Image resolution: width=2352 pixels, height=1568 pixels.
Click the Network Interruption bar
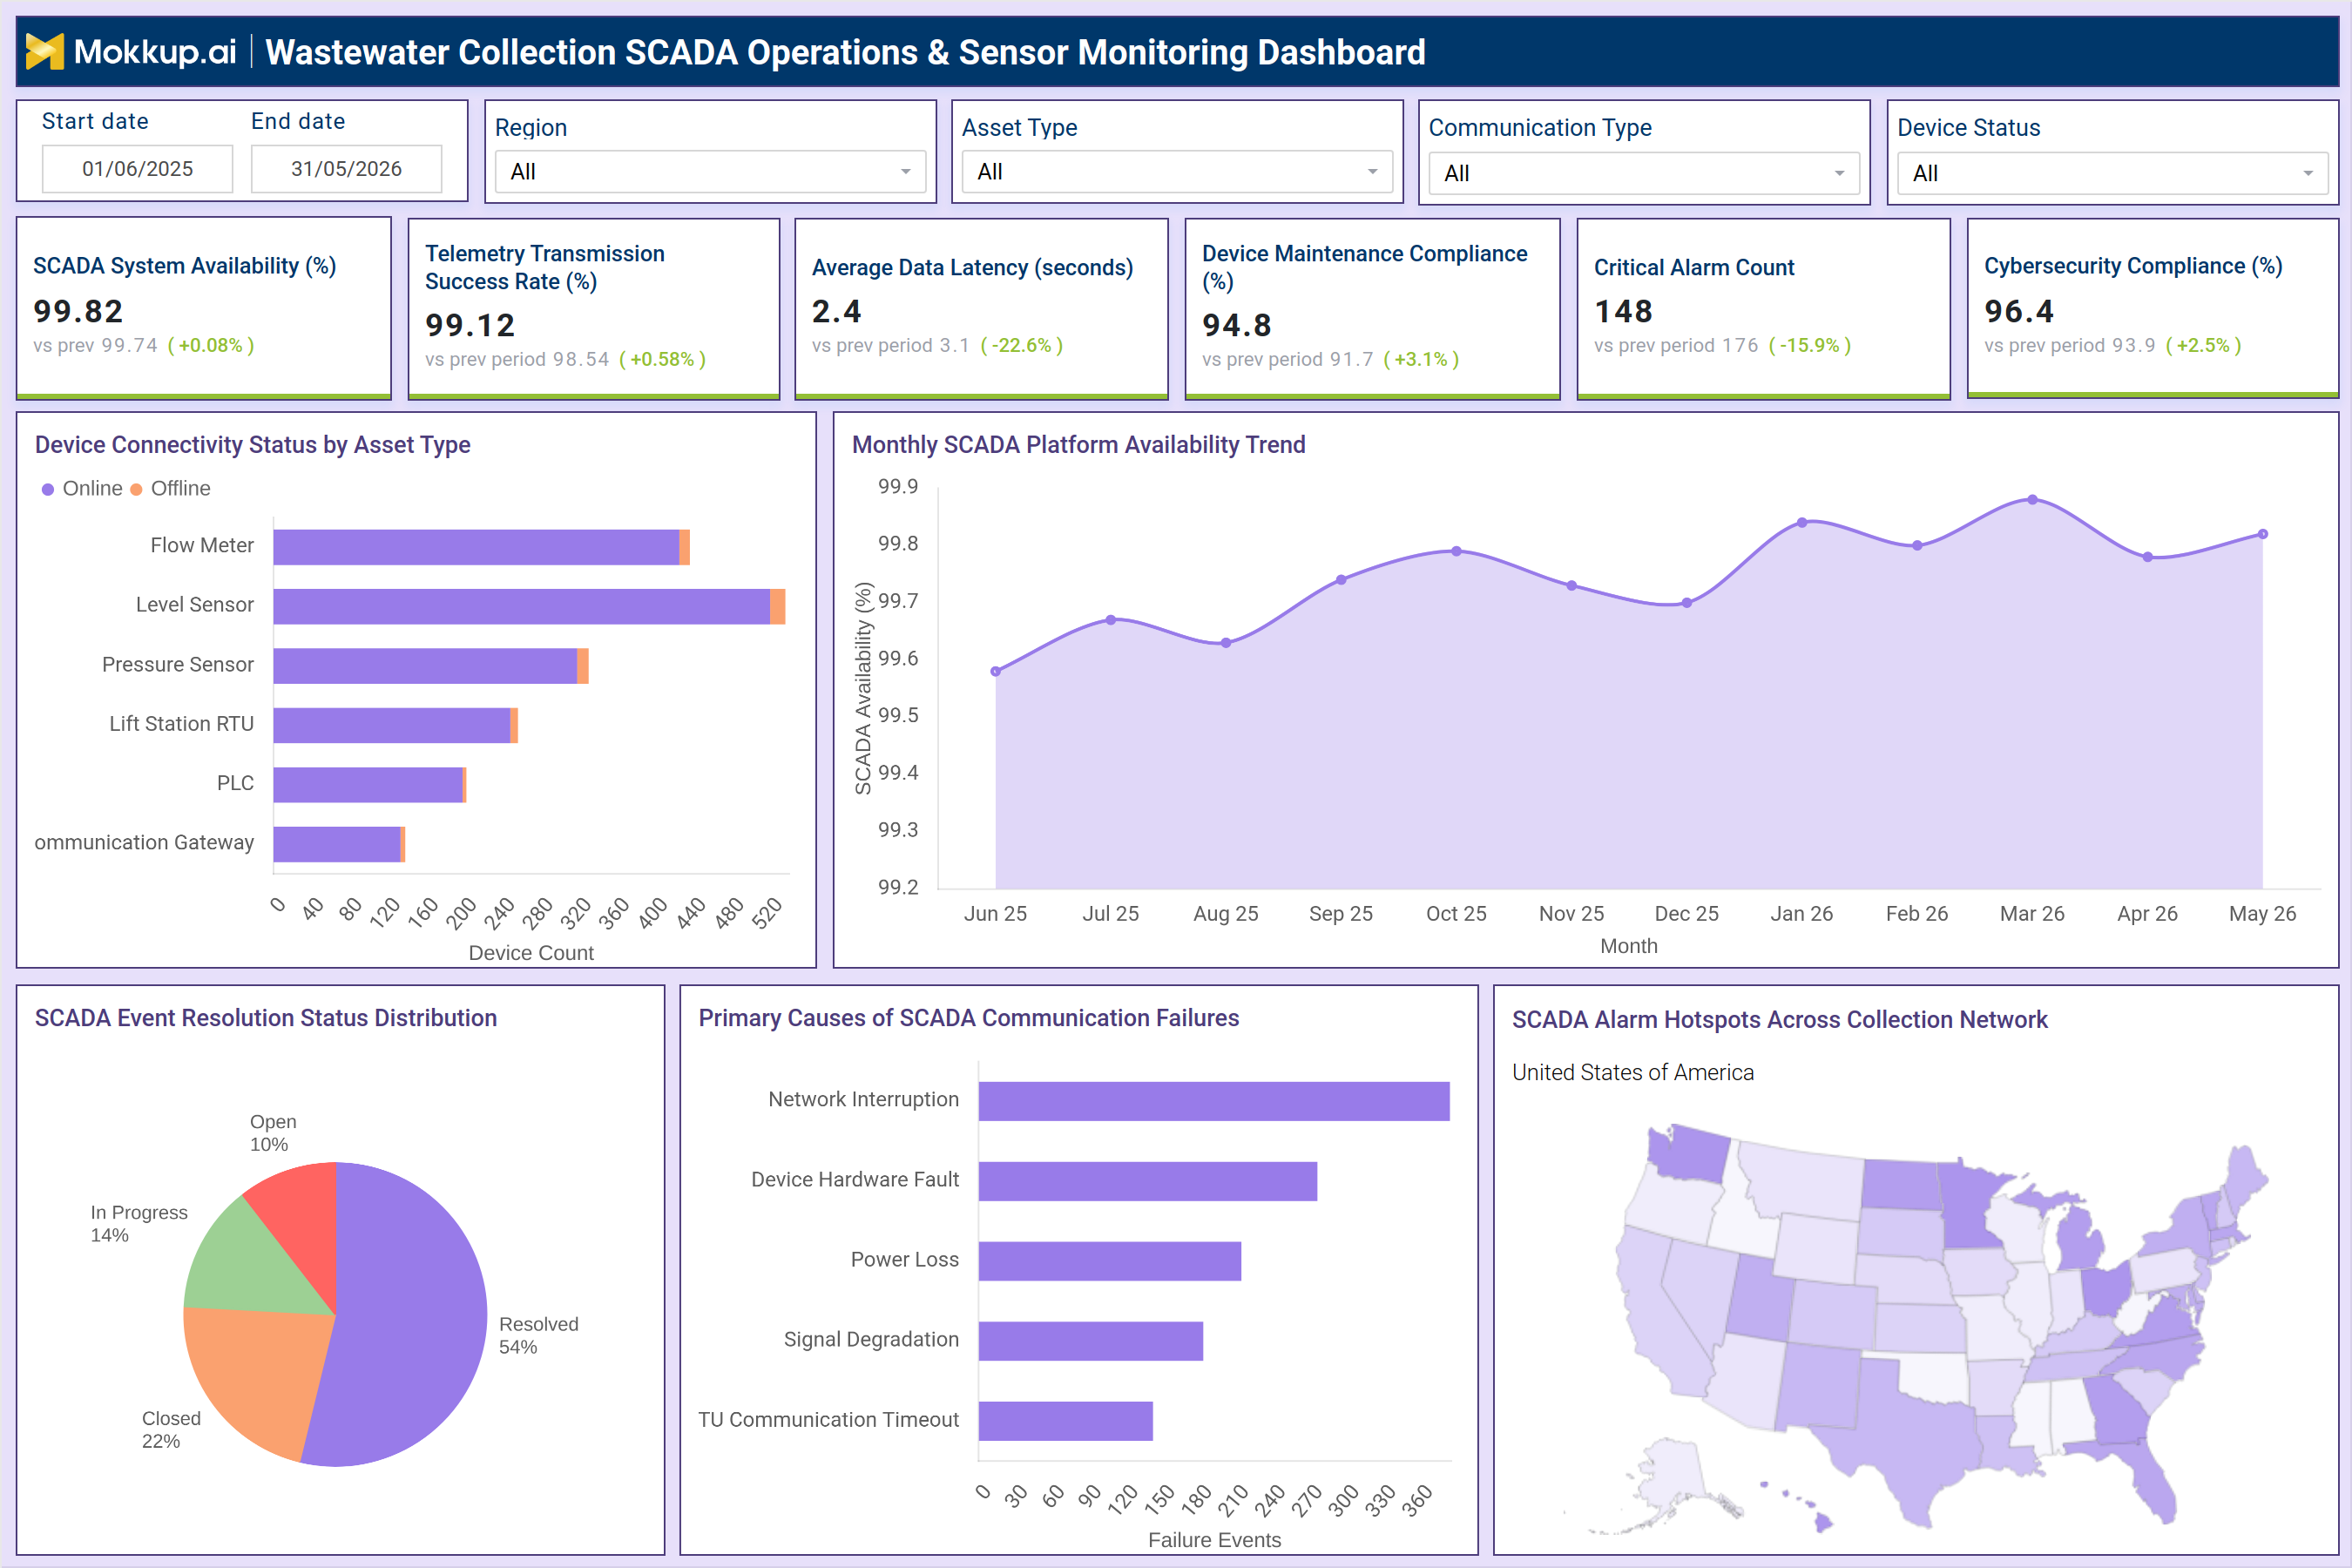1214,1101
